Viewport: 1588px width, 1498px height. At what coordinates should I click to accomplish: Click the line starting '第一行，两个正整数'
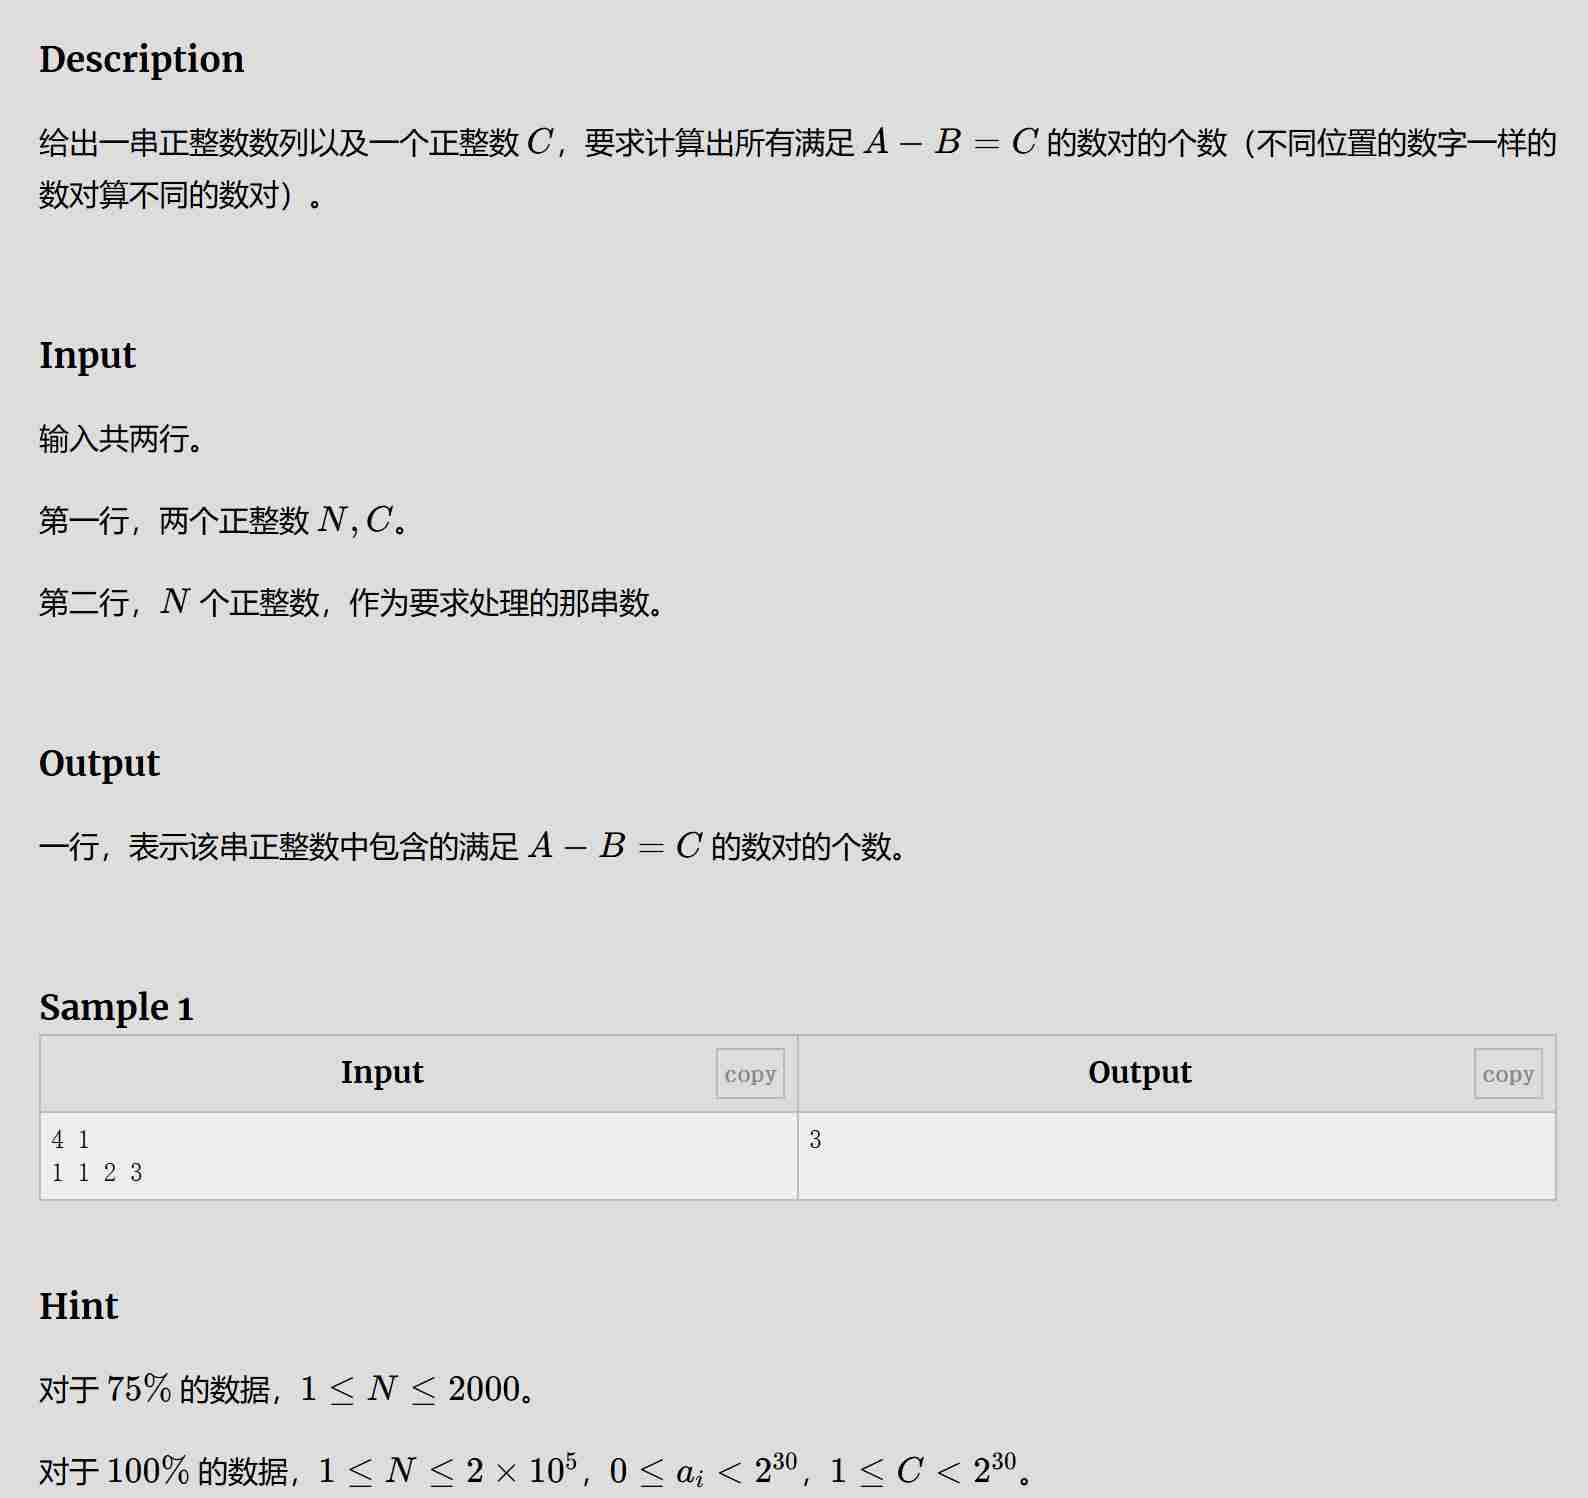coord(224,520)
